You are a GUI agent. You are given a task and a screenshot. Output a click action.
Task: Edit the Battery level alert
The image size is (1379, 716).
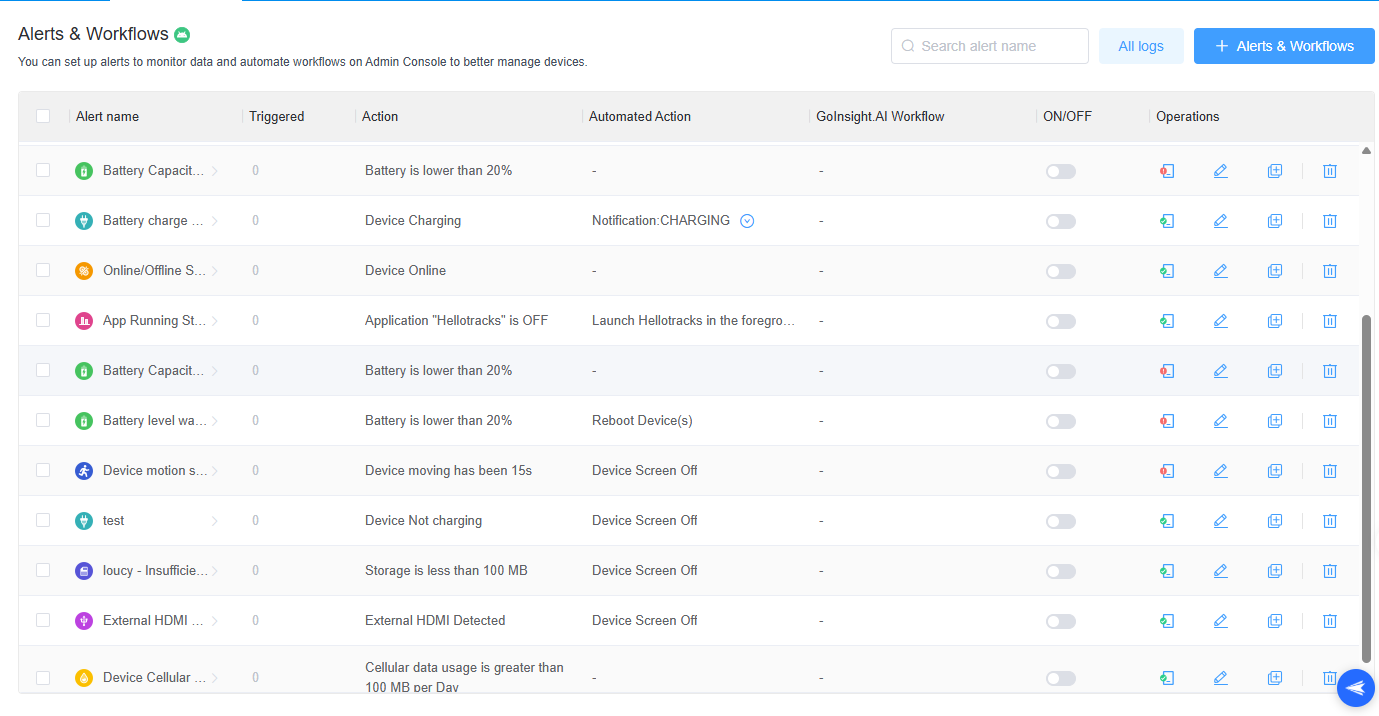[x=1220, y=421]
